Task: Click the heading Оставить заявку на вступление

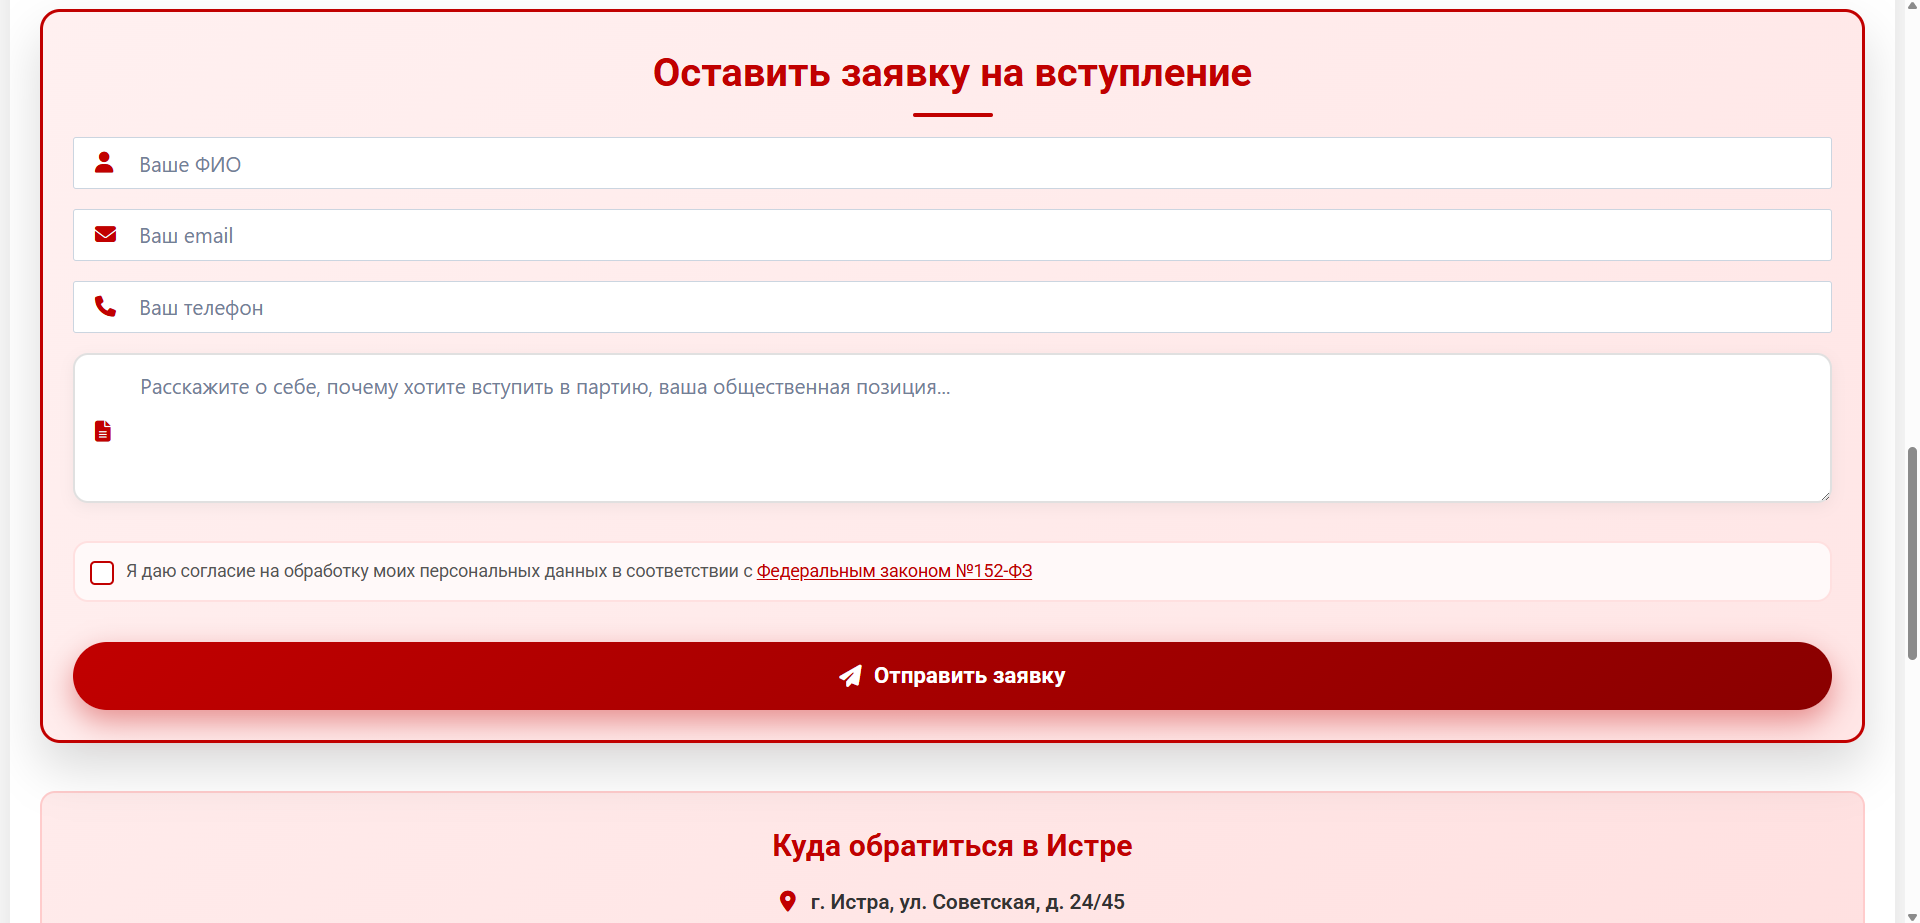Action: 952,73
